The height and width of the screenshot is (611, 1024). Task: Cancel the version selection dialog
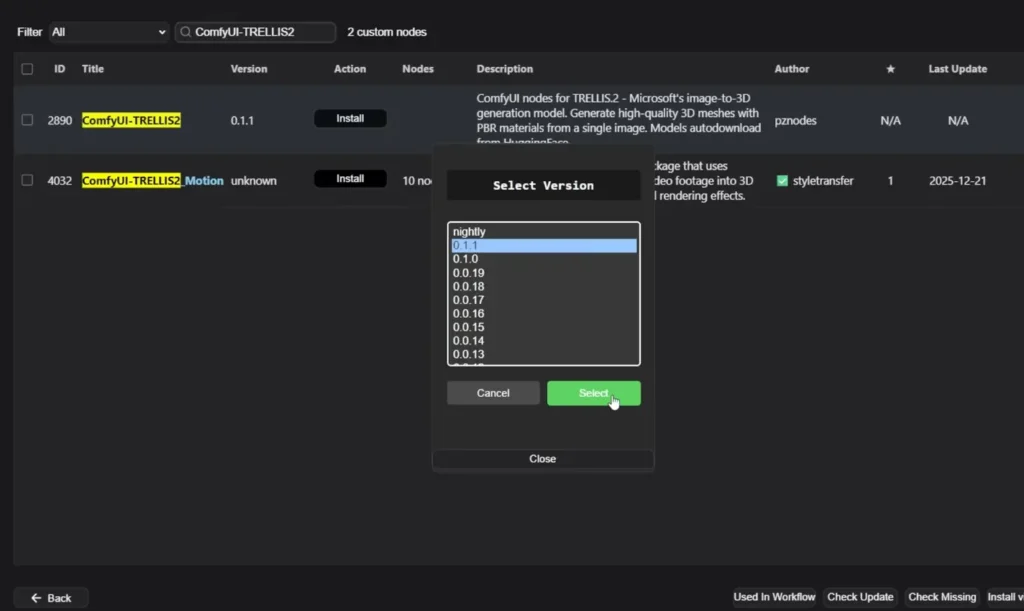coord(493,393)
